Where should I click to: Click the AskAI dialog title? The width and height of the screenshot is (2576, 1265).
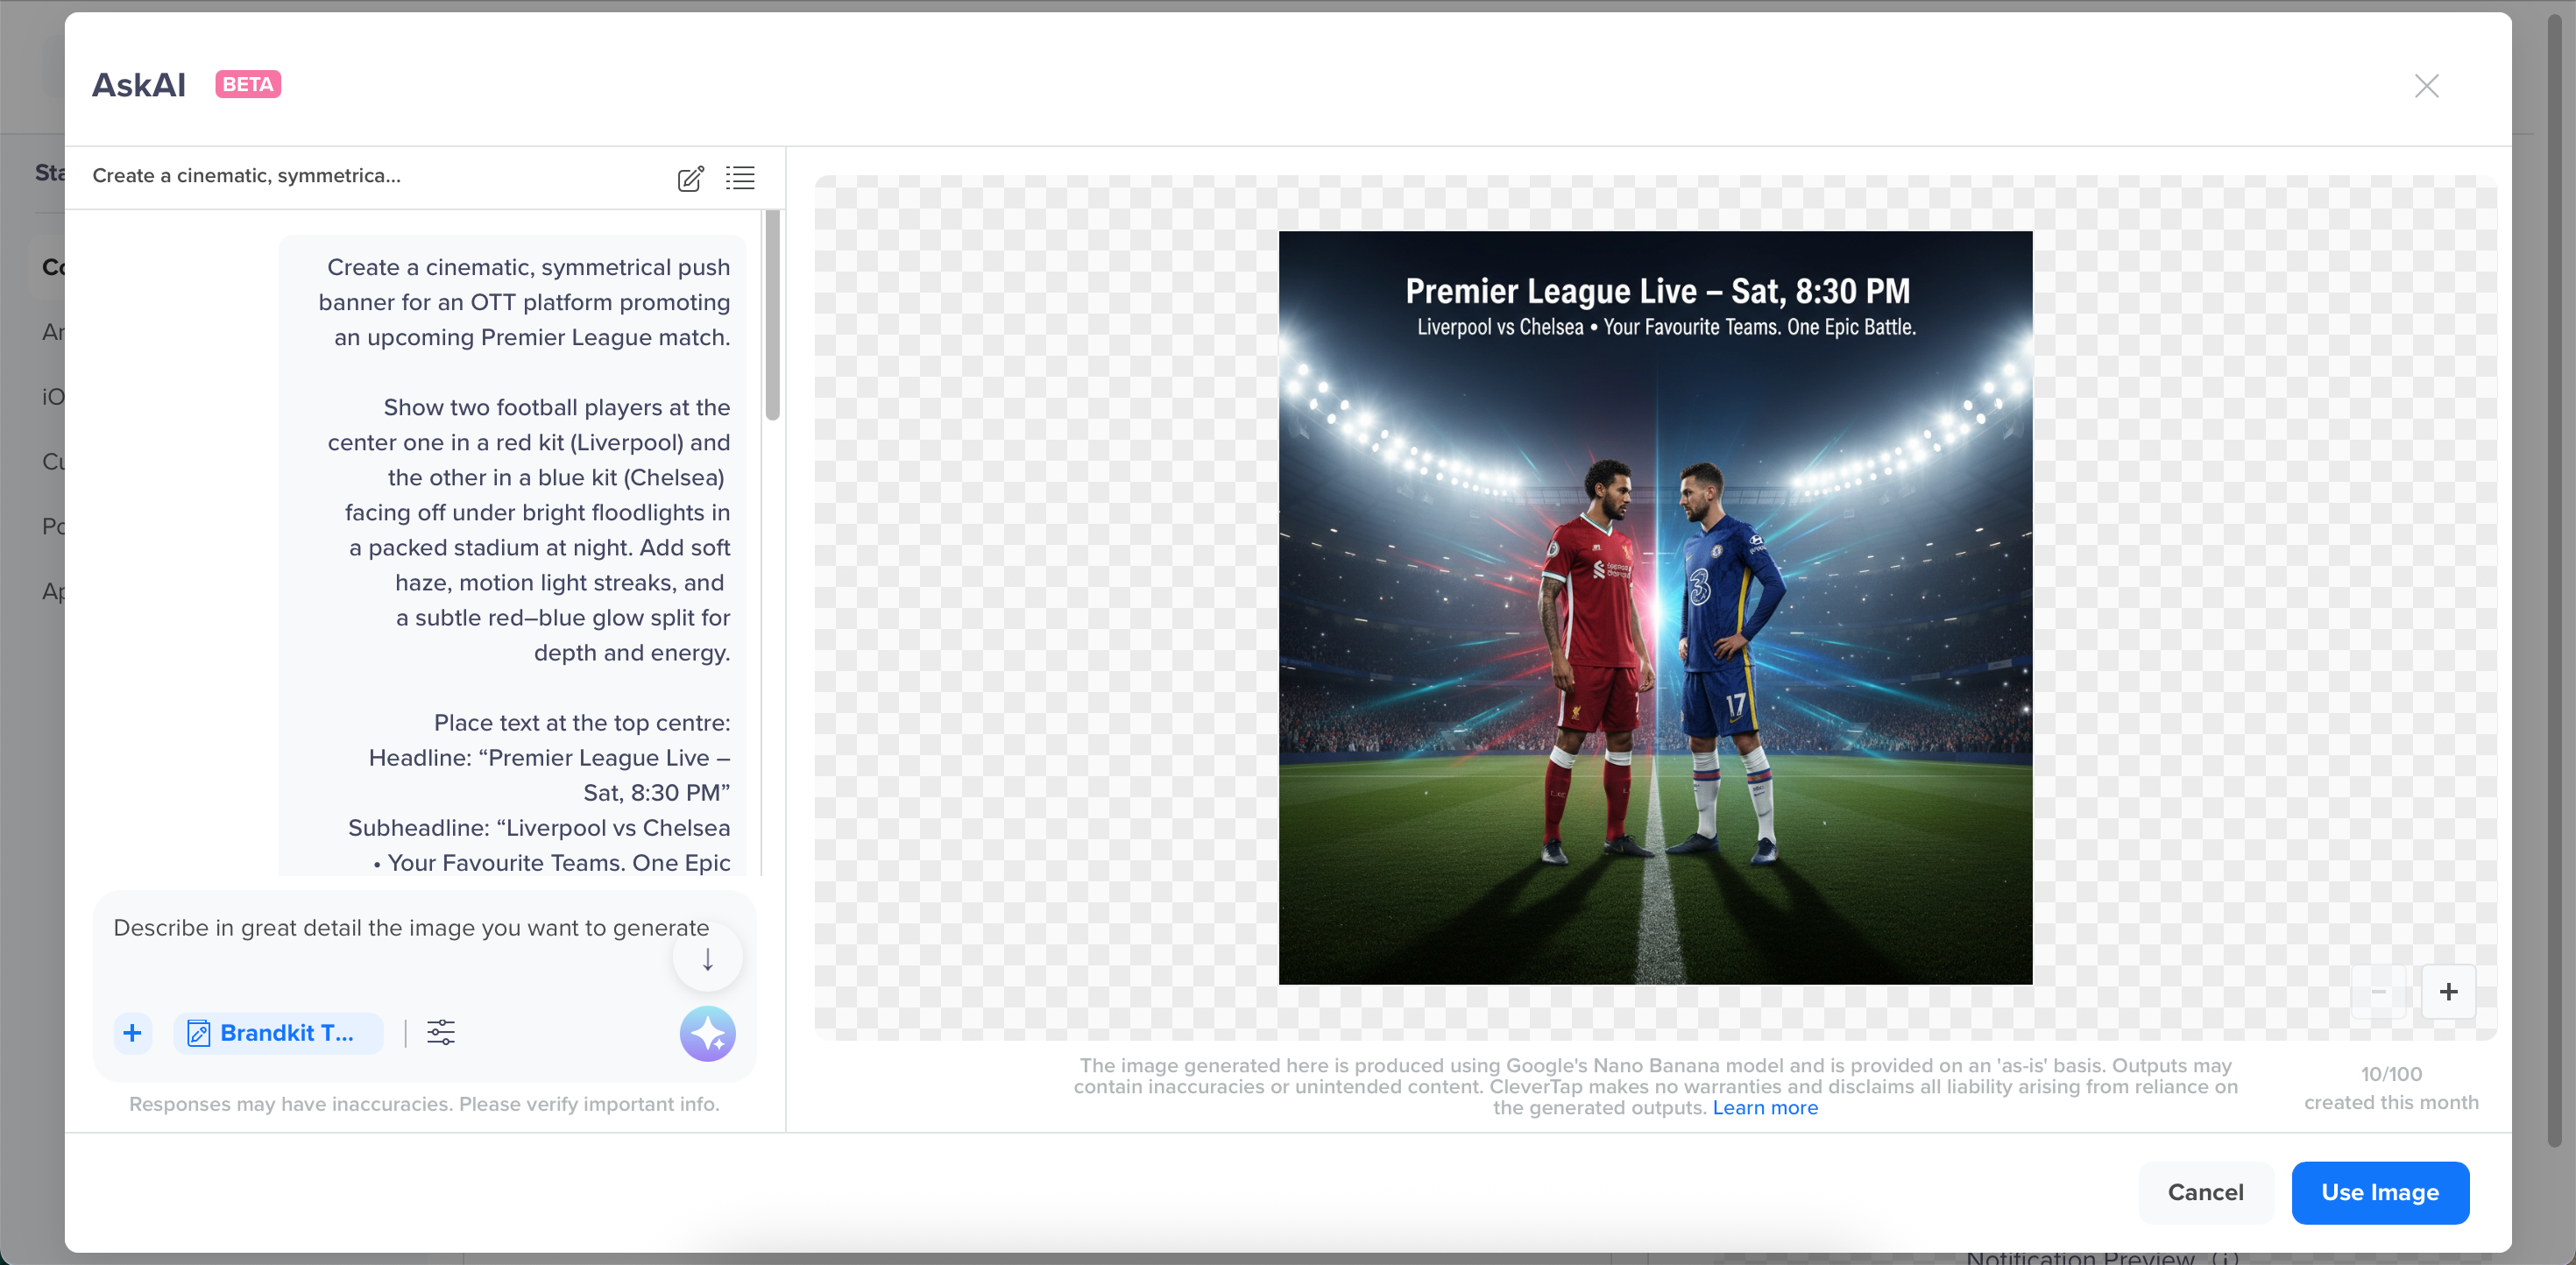click(139, 85)
